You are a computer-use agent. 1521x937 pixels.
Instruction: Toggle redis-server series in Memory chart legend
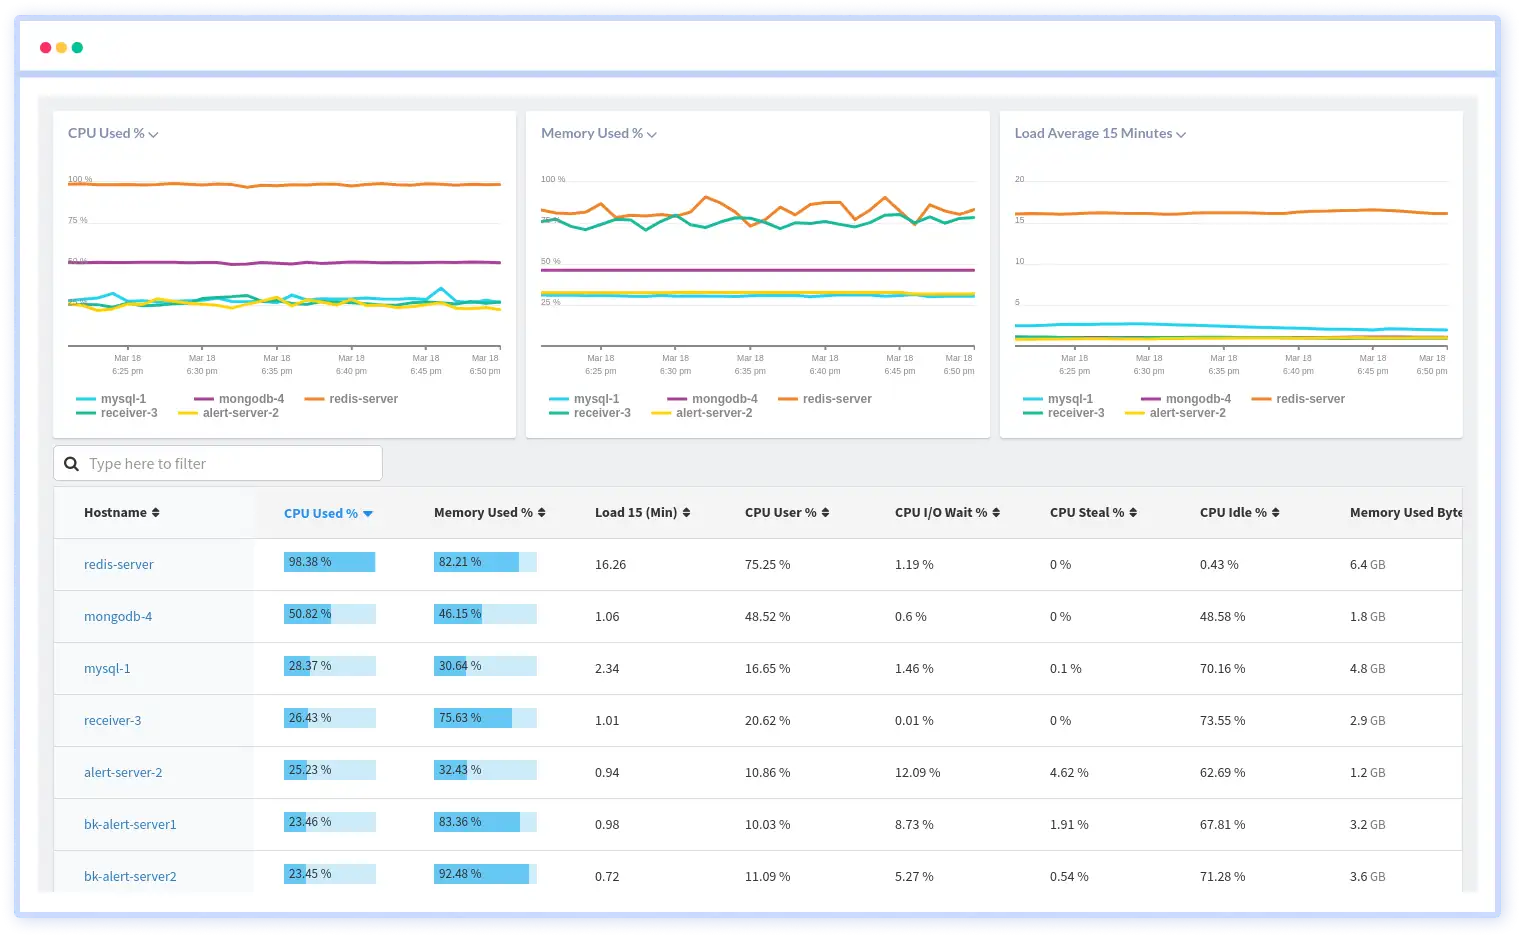coord(825,399)
